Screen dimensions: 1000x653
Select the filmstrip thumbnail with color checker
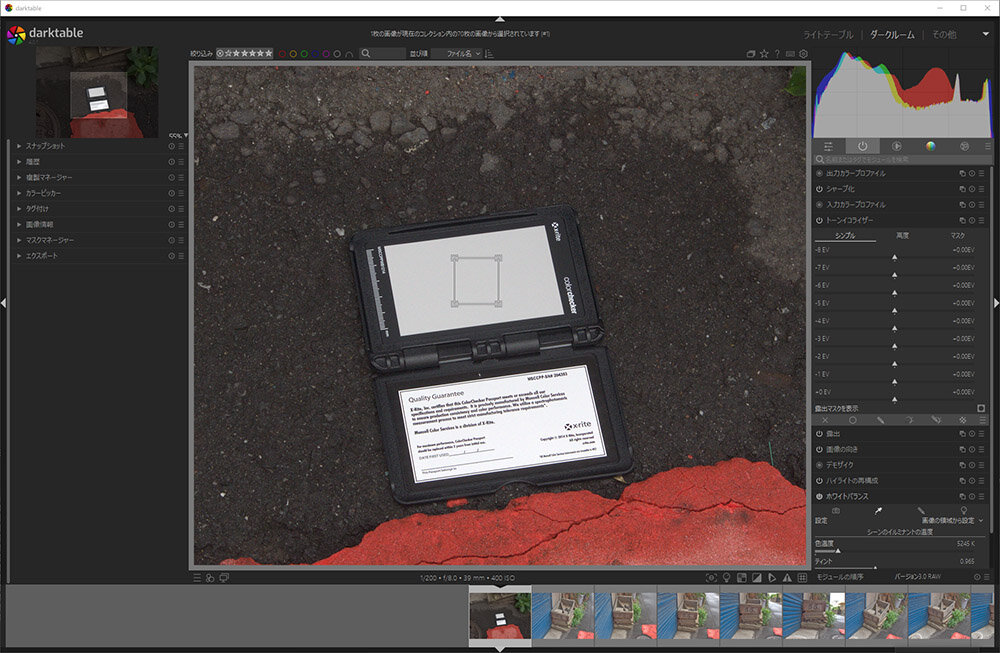click(x=500, y=615)
